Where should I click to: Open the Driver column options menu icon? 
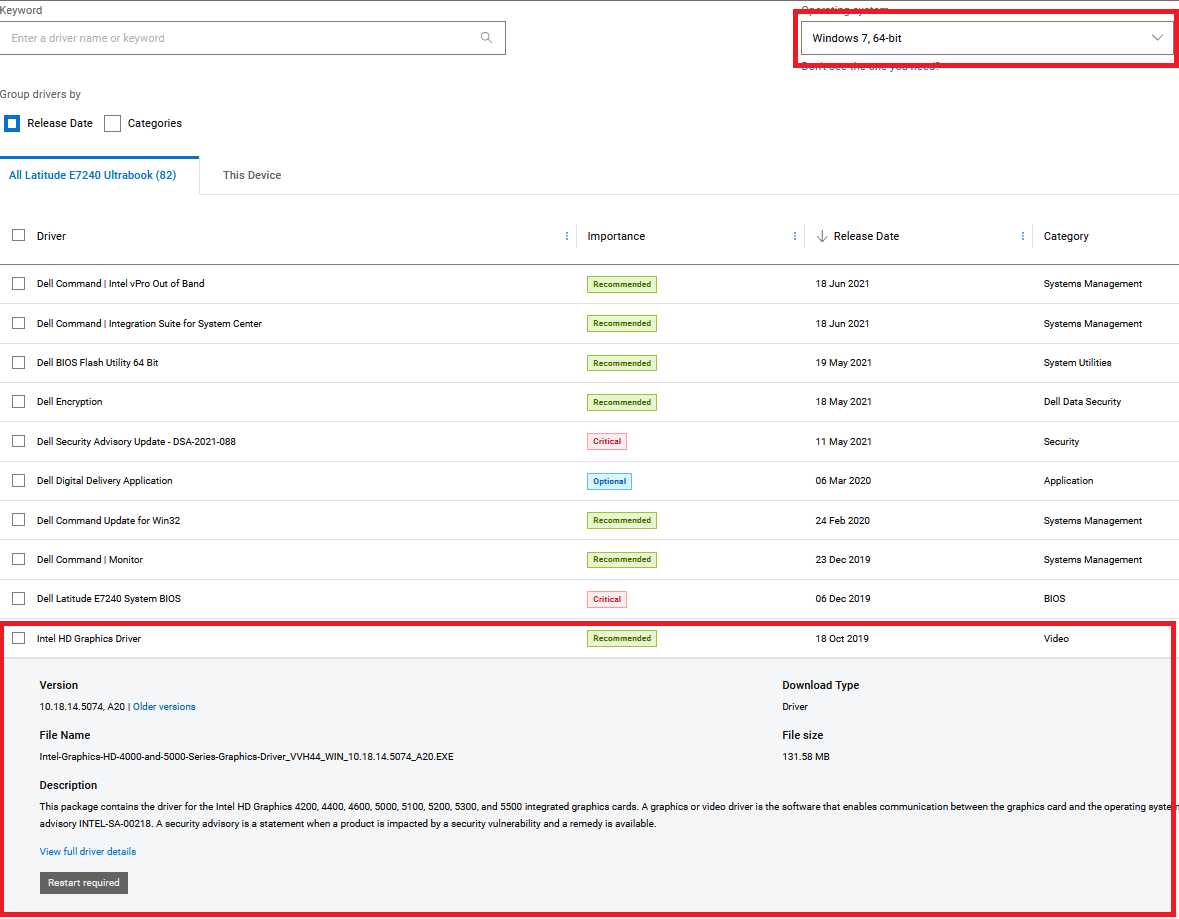(567, 237)
